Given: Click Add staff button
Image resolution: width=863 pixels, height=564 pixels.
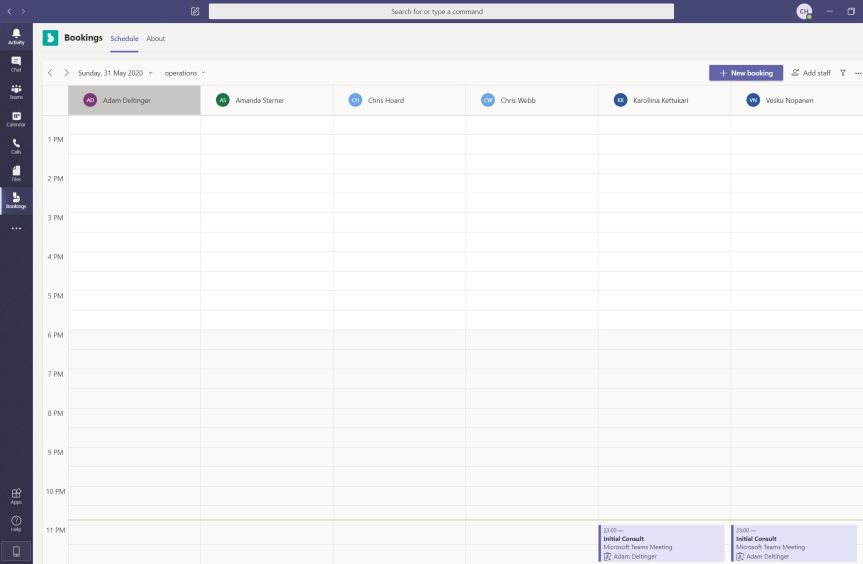Looking at the screenshot, I should click(810, 73).
